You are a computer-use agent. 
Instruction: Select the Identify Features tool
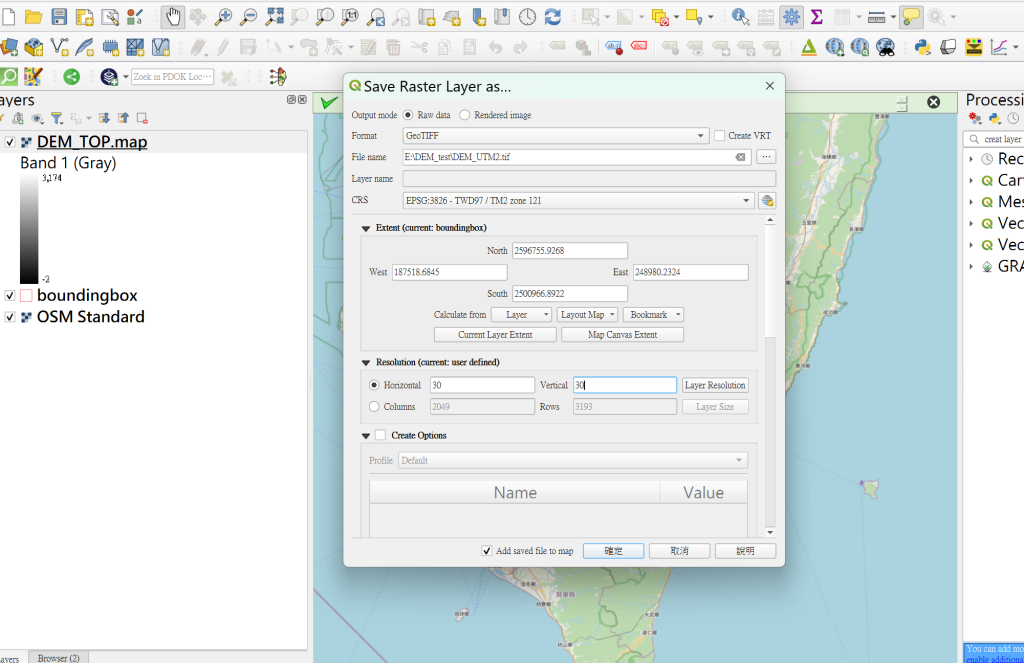point(740,17)
